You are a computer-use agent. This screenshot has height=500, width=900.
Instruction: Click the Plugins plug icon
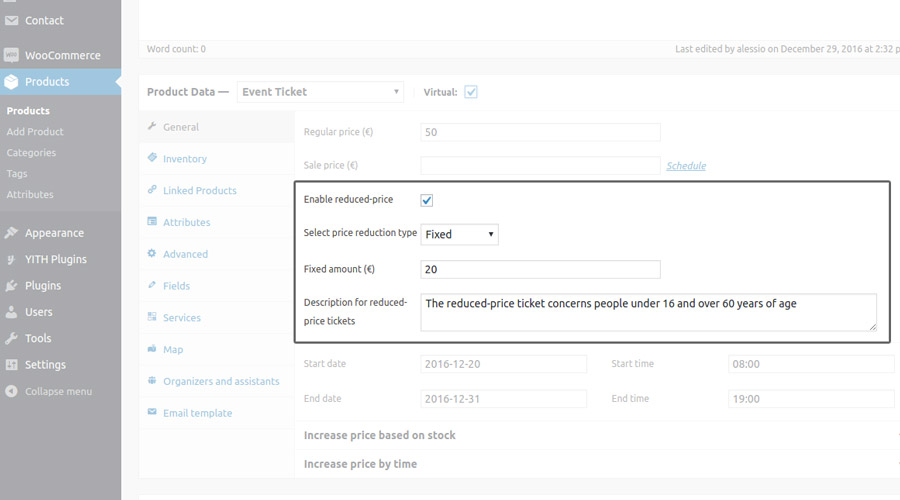click(x=11, y=285)
